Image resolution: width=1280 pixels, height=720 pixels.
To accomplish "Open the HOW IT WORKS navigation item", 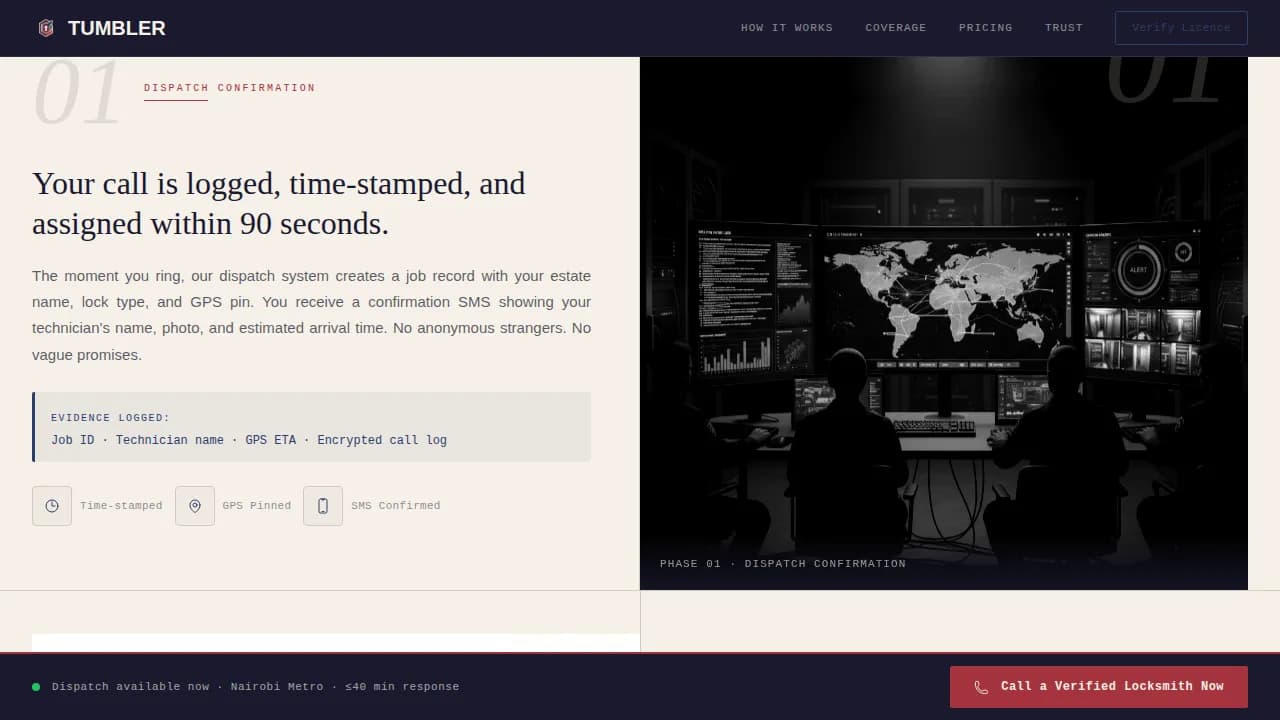I will pos(787,28).
